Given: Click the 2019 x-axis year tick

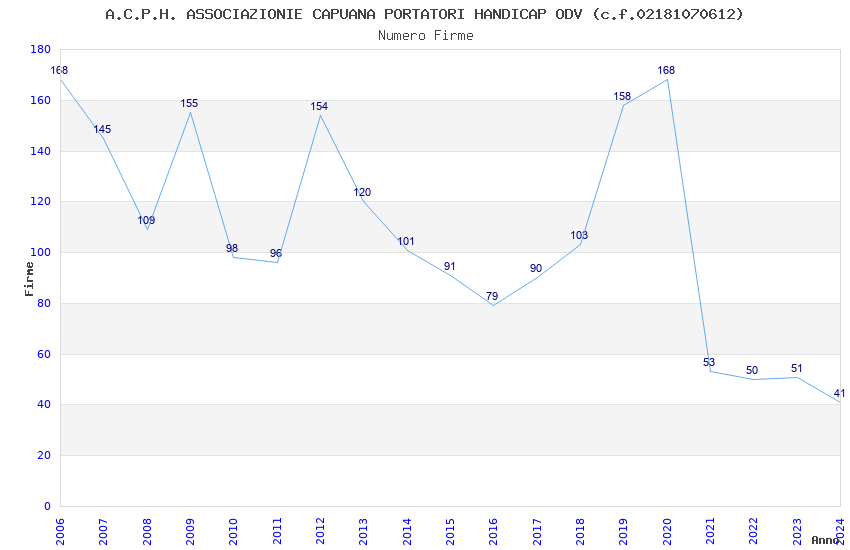Looking at the screenshot, I should coord(623,531).
